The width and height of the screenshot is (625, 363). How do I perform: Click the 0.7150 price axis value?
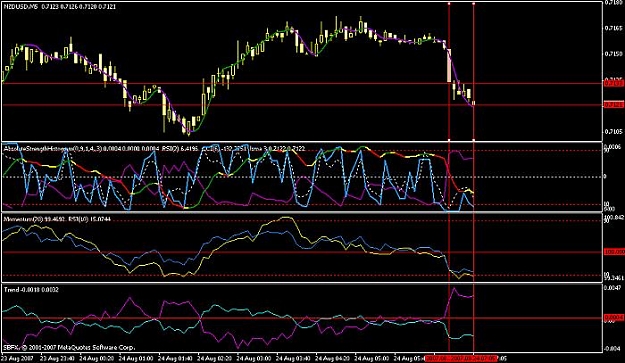tap(613, 53)
